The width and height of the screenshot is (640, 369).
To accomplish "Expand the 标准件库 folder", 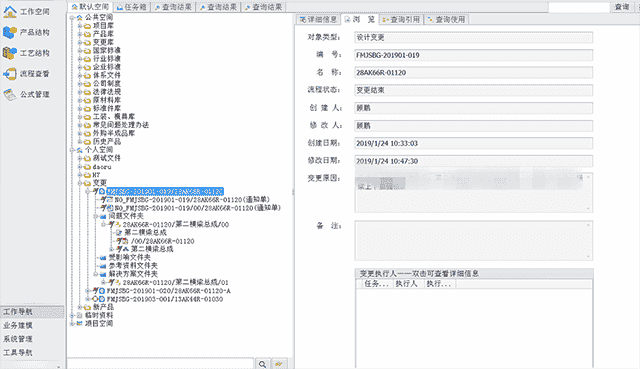I will point(80,109).
